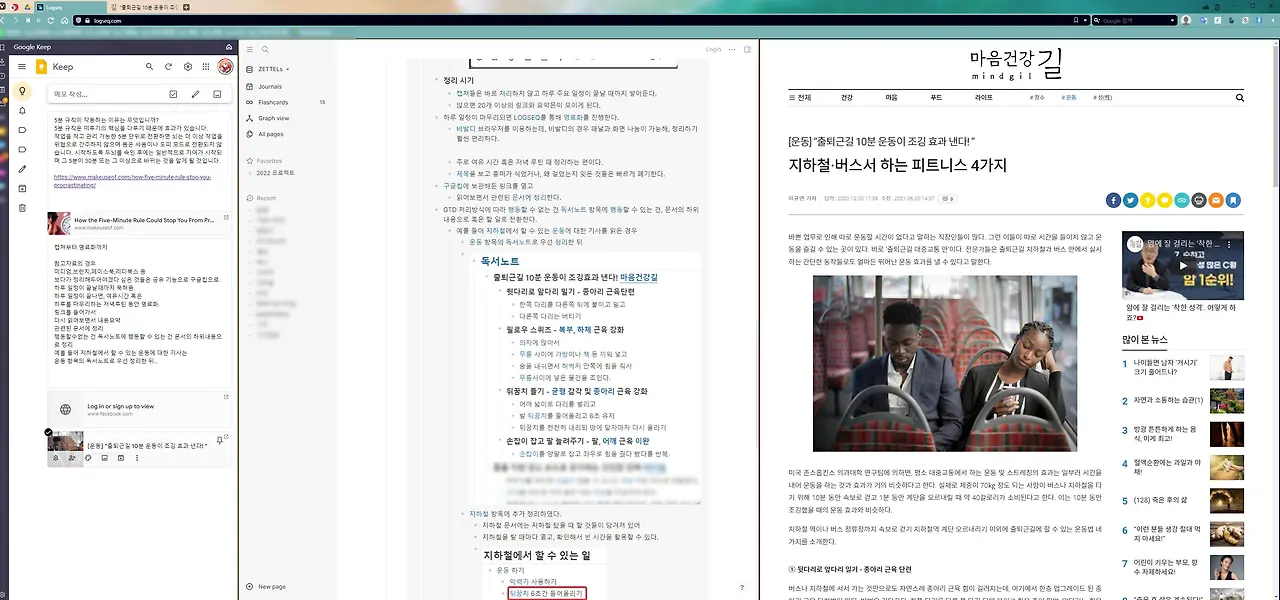Search notes in Google Keep
This screenshot has height=600, width=1280.
150,67
